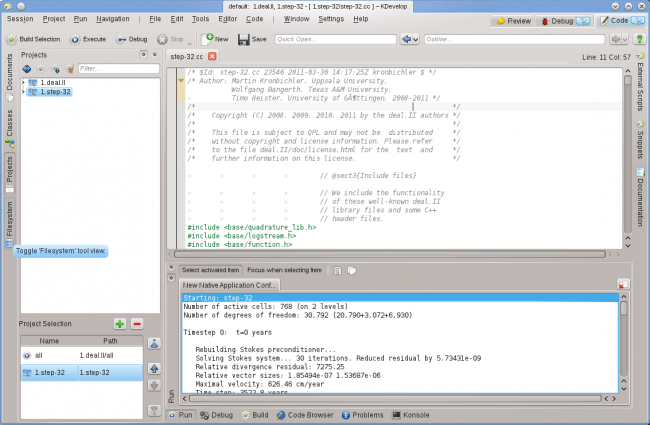Viewport: 650px width, 425px height.
Task: Click the Build Selection toolbar icon
Action: 12,39
